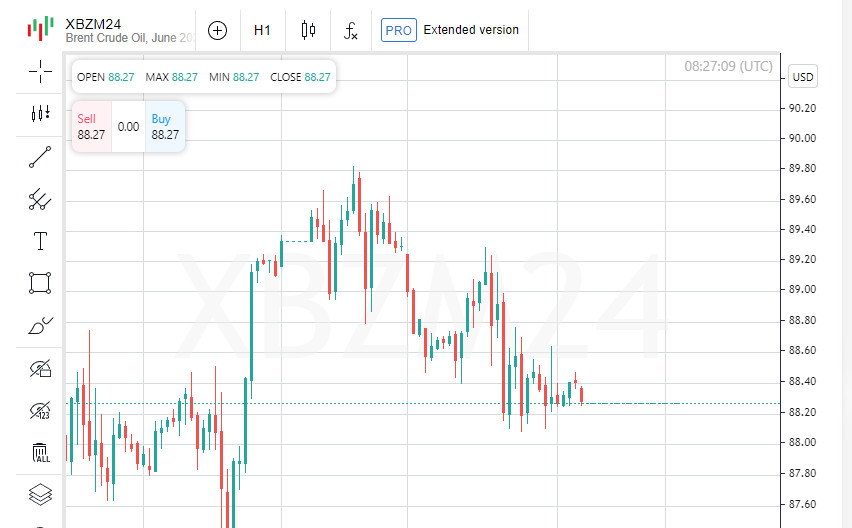This screenshot has width=852, height=528.
Task: Select the freehand brush drawing tool
Action: [40, 325]
